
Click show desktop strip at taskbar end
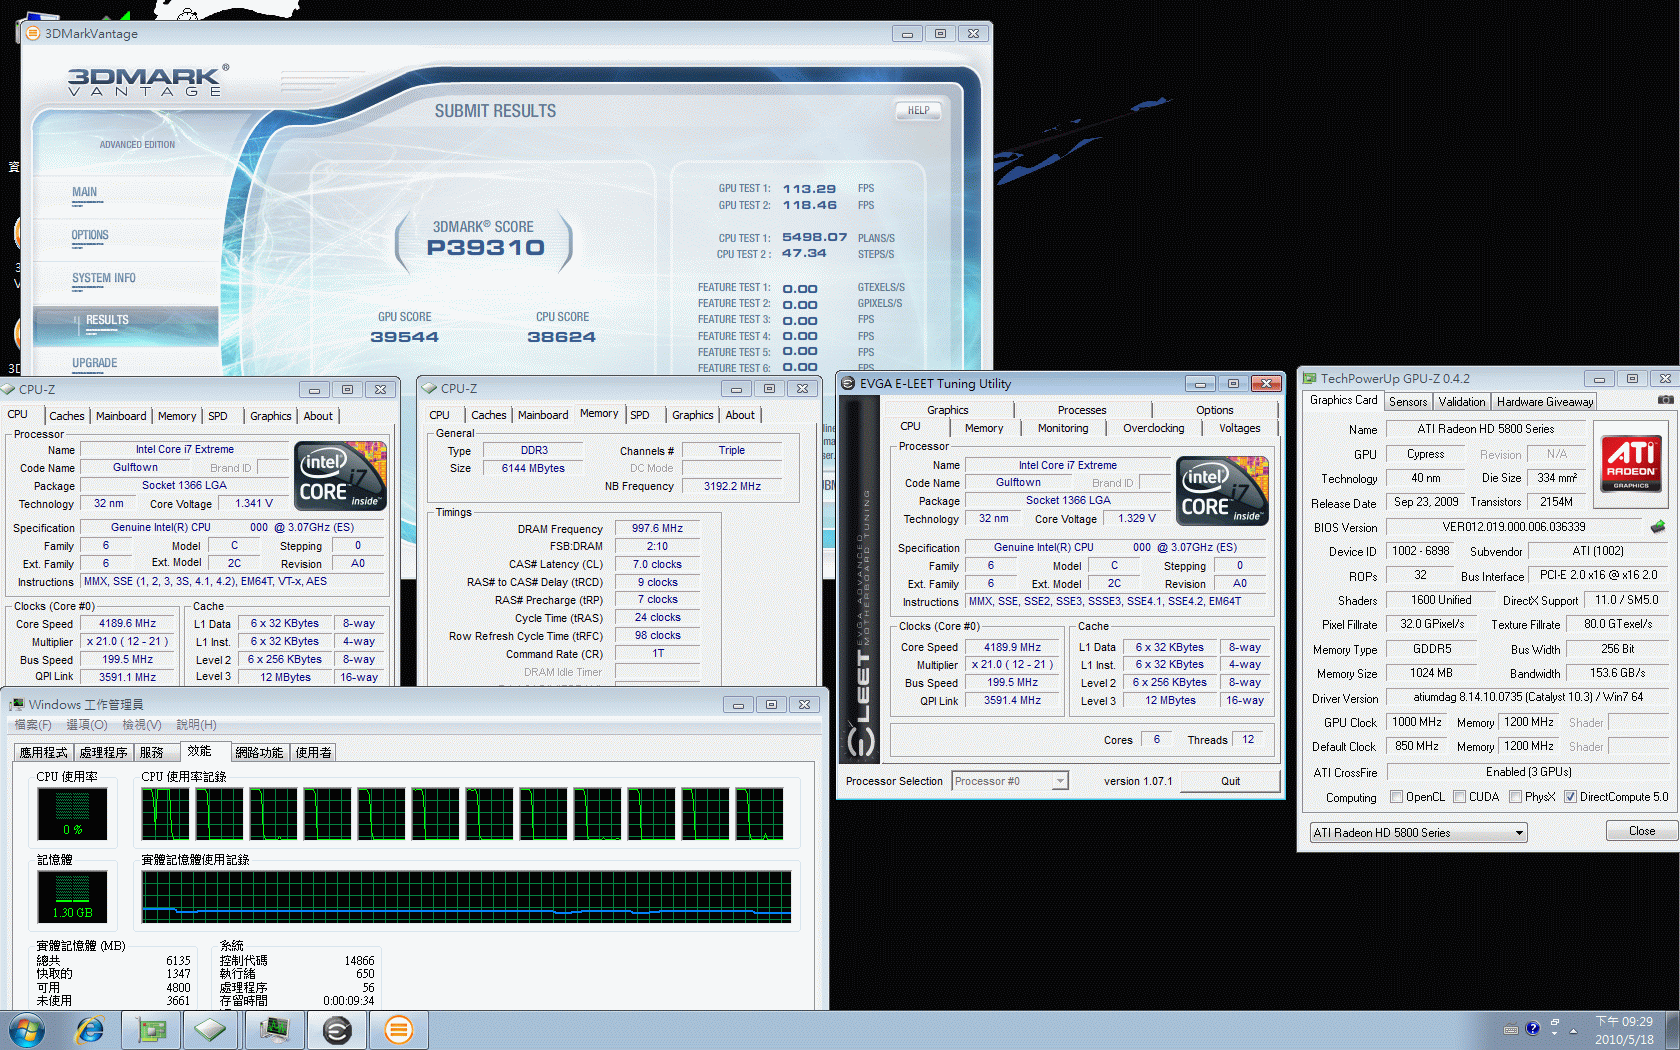[1673, 1030]
